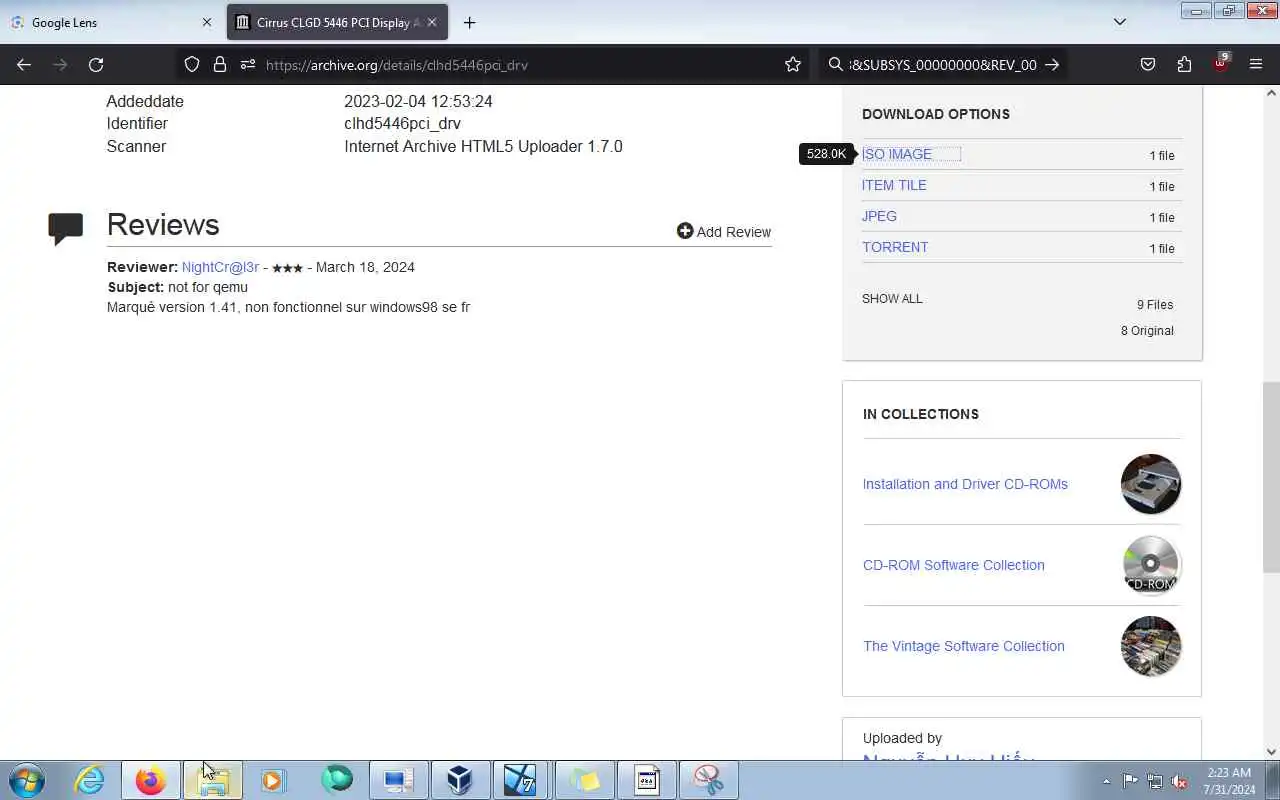This screenshot has width=1280, height=800.
Task: Switch to Firefox in the taskbar
Action: tap(151, 780)
